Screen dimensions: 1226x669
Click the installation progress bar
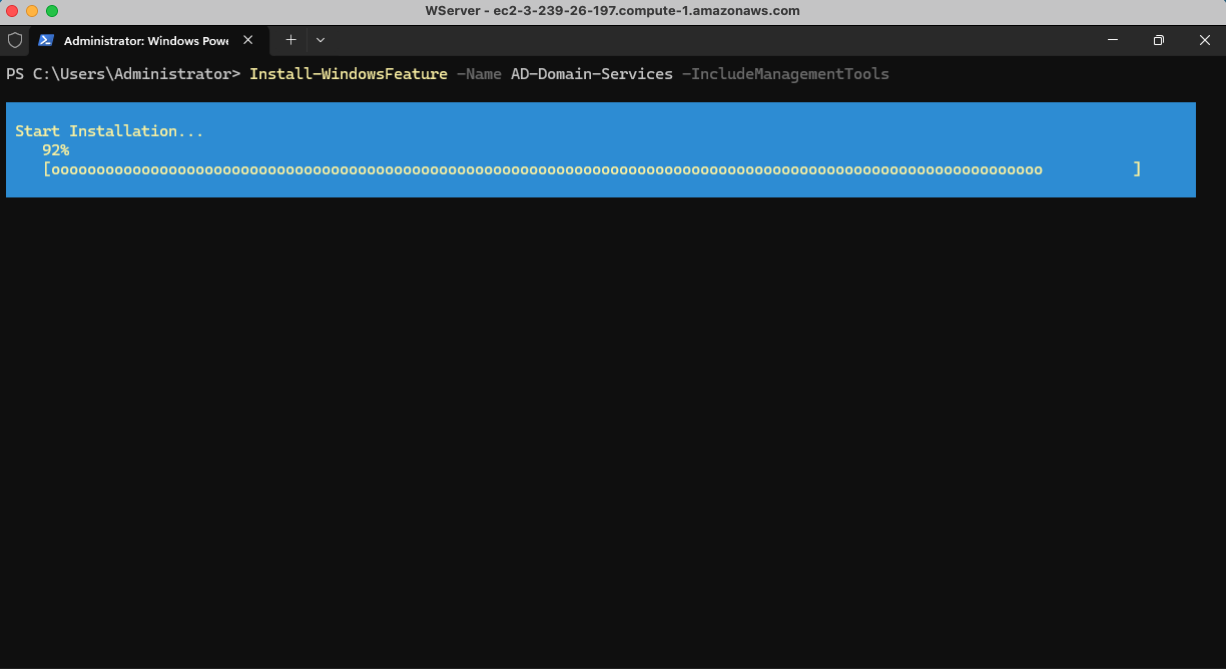pyautogui.click(x=591, y=170)
